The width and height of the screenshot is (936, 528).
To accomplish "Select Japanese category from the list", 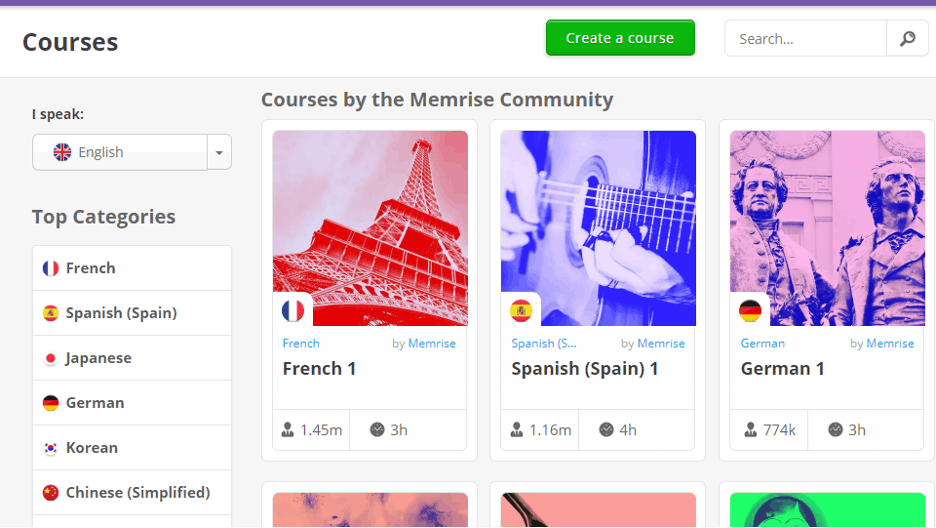I will [x=132, y=358].
